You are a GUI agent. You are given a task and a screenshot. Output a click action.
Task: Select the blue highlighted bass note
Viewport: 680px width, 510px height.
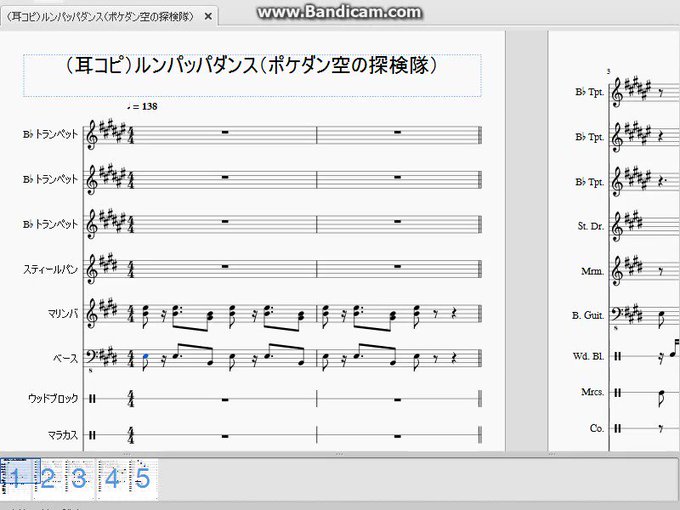point(146,356)
